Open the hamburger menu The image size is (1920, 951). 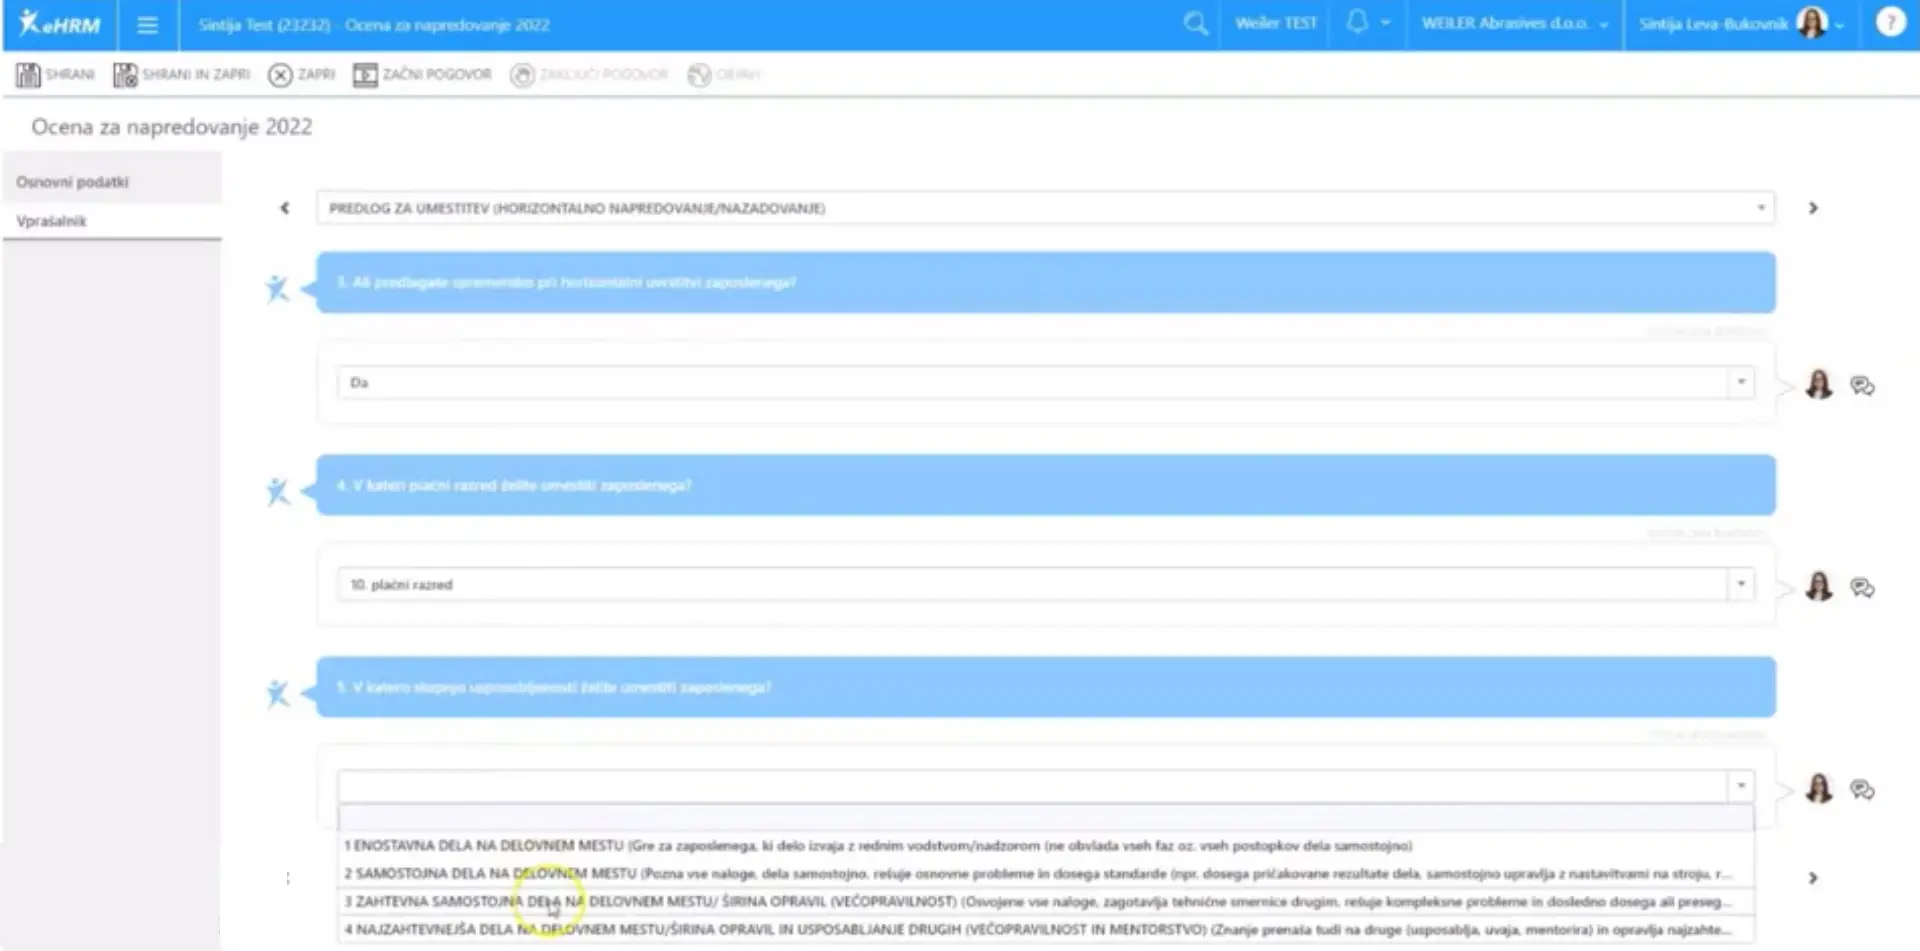(x=147, y=25)
